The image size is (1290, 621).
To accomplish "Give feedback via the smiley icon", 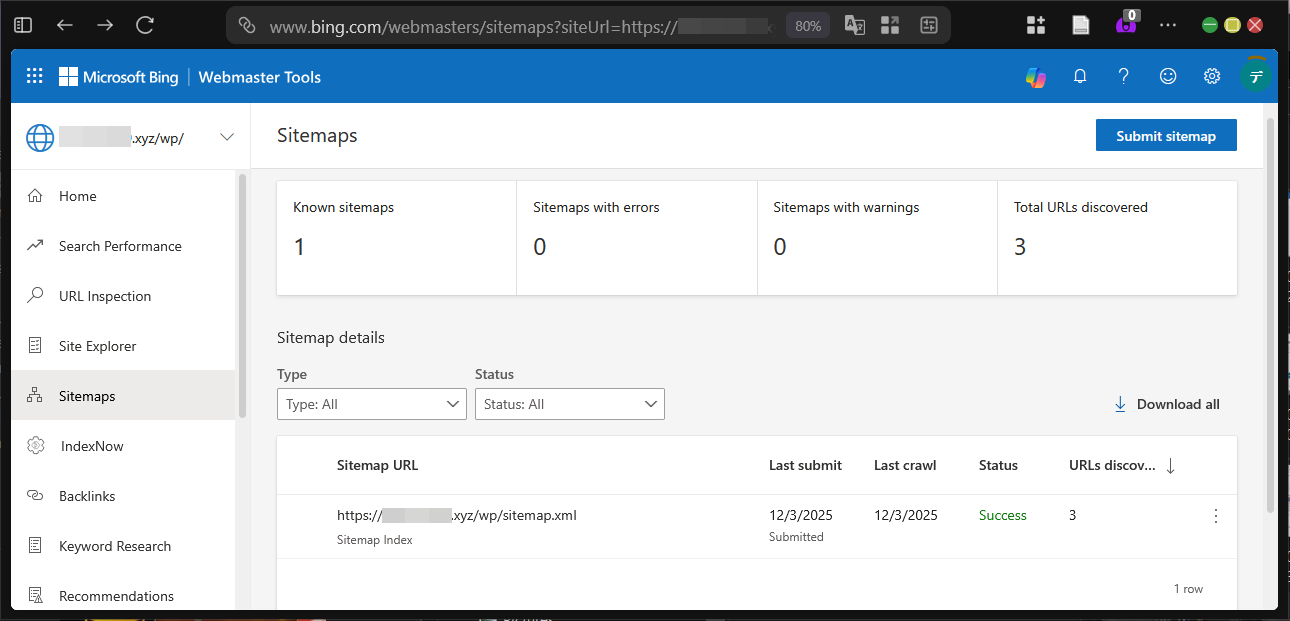I will [1168, 76].
